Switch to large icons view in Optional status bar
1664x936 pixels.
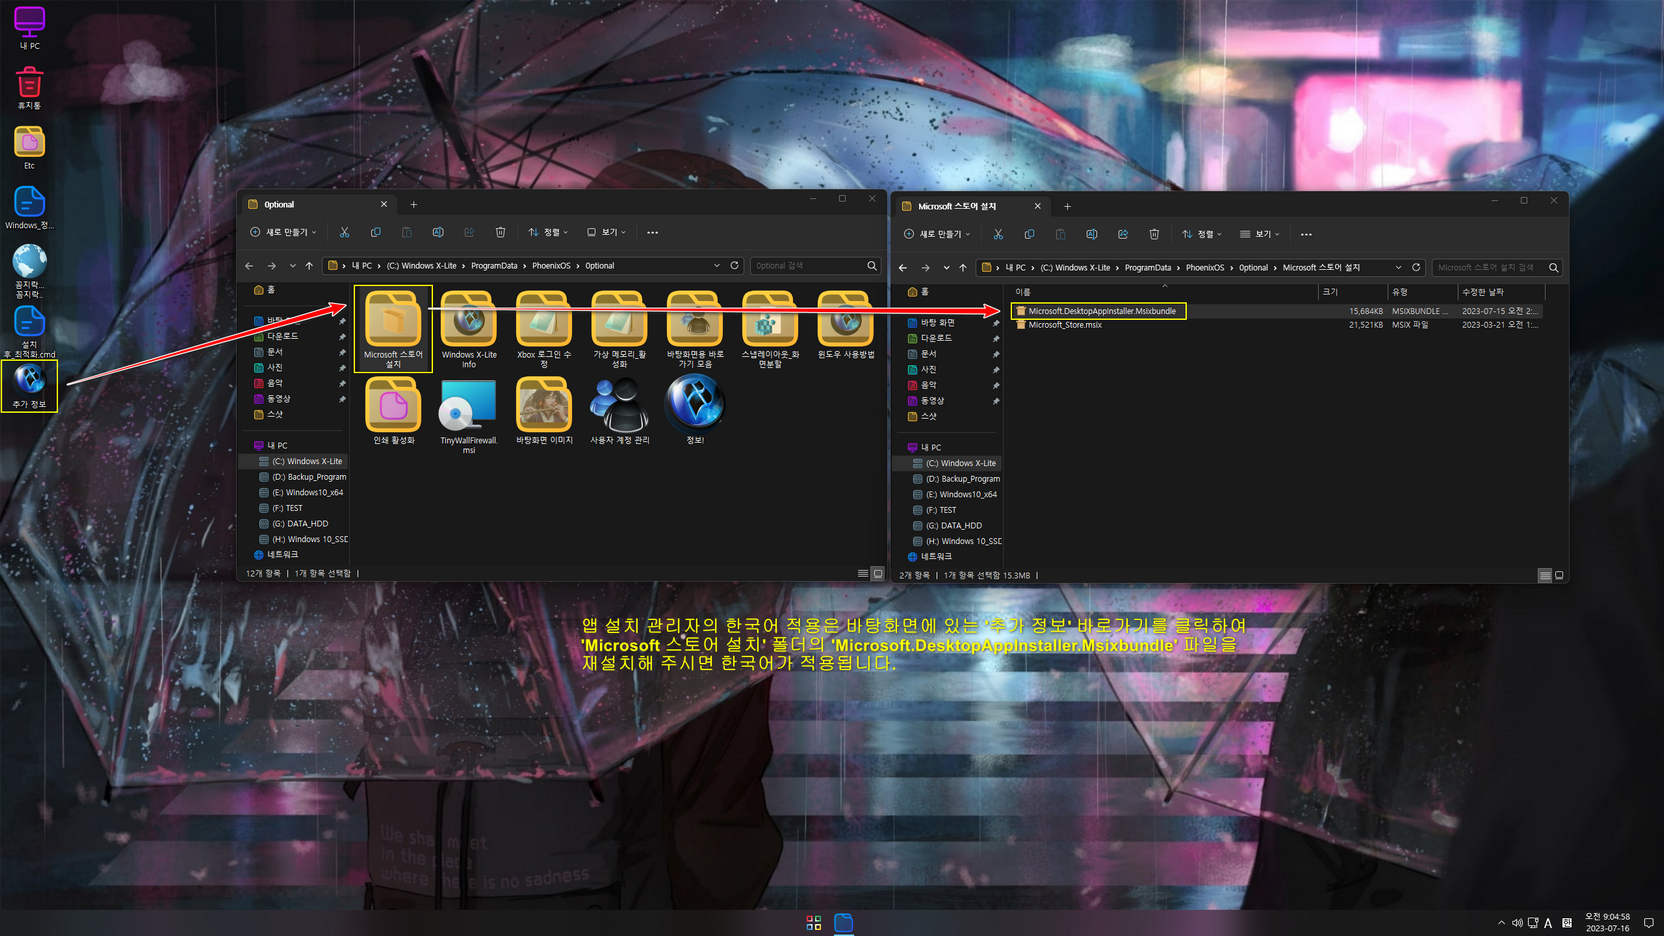coord(878,574)
